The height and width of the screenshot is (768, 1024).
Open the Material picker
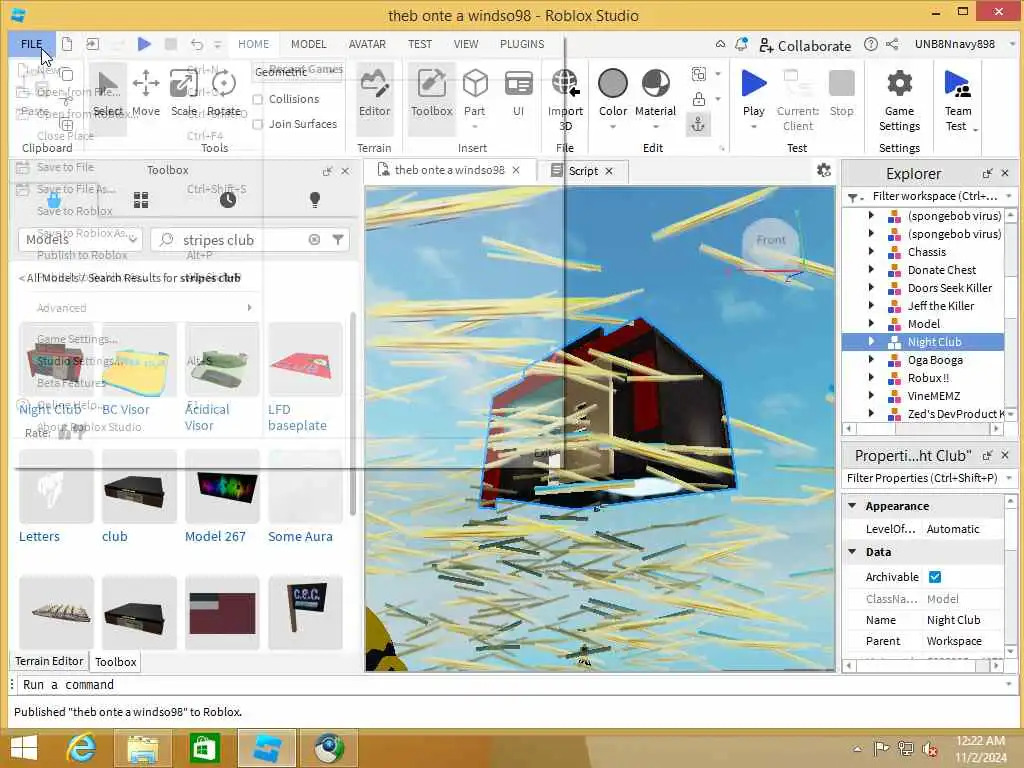(656, 93)
